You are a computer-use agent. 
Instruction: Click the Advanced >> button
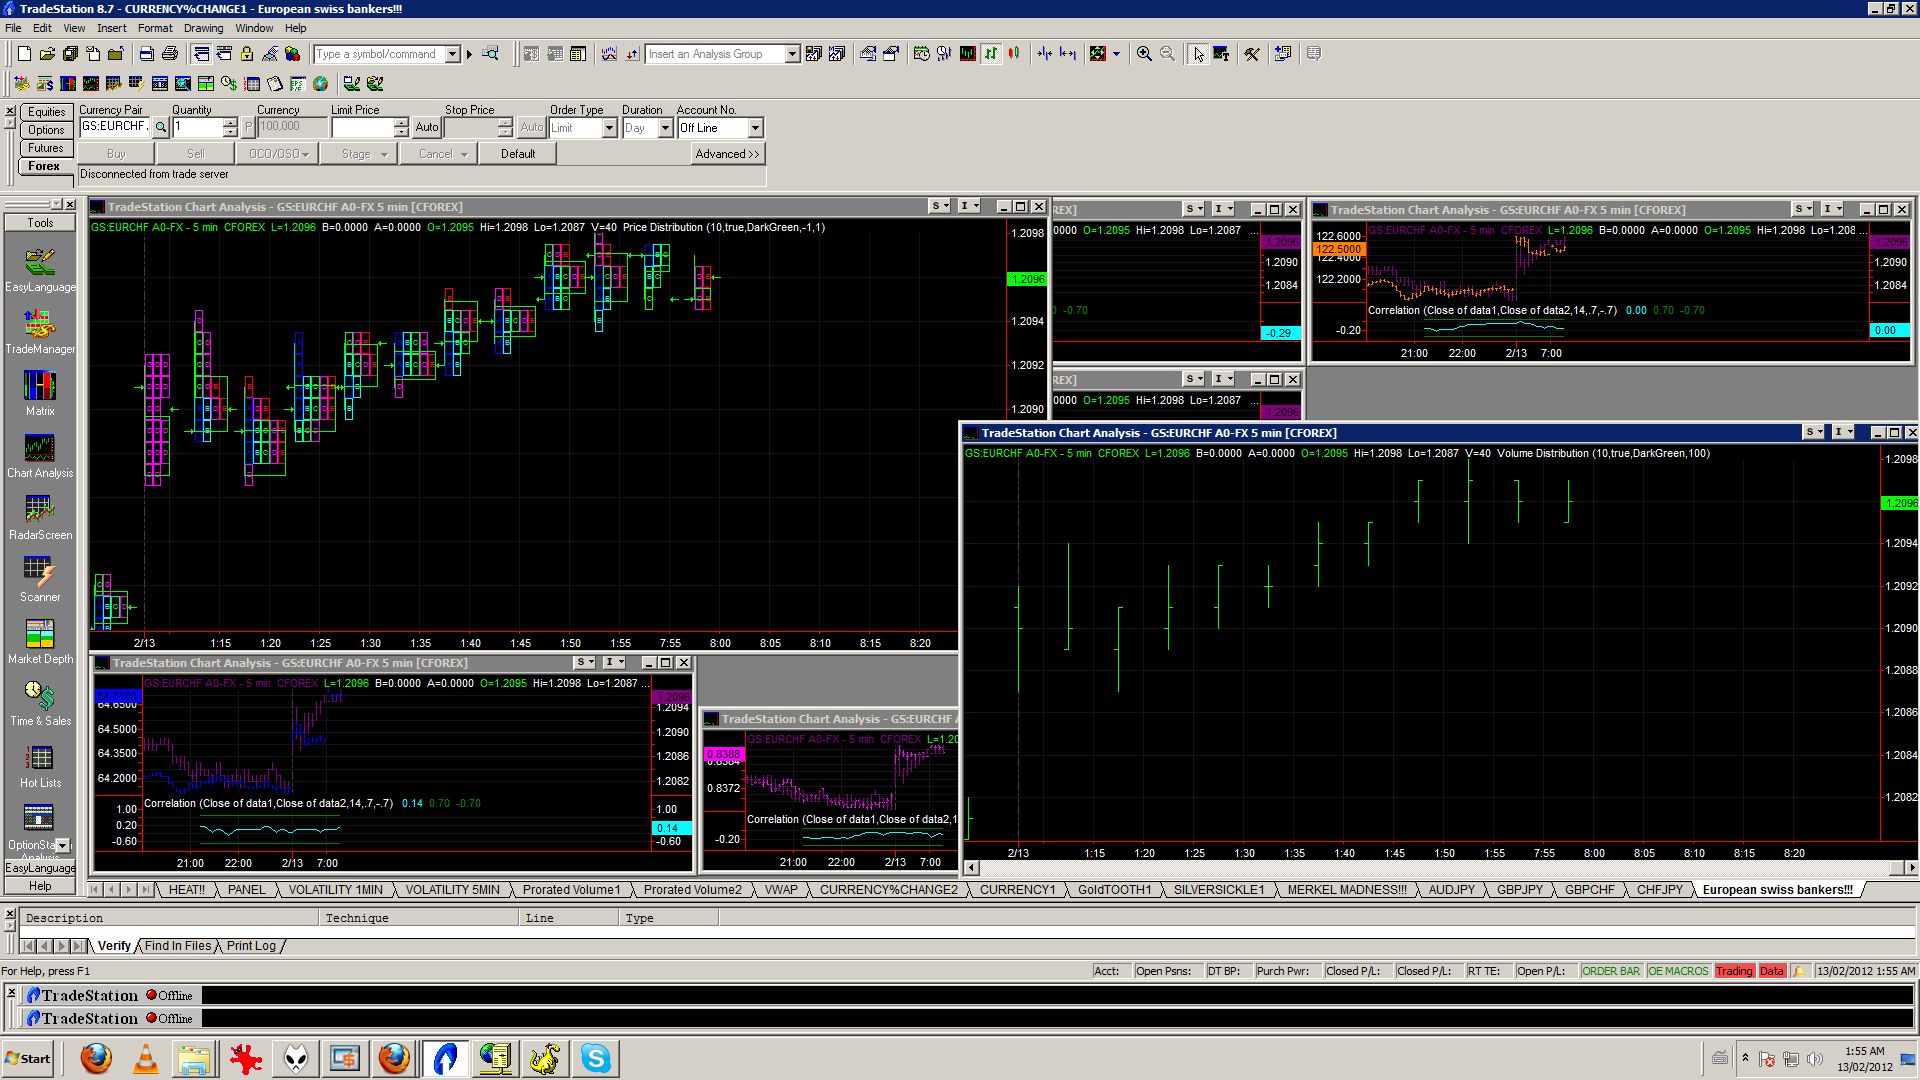click(727, 154)
